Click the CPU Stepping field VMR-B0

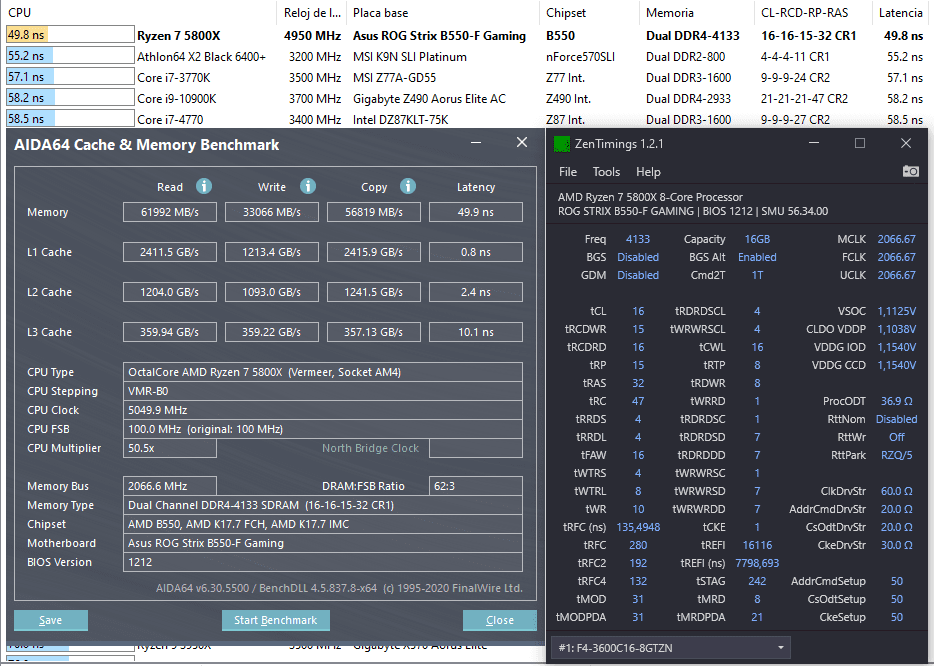click(x=323, y=391)
